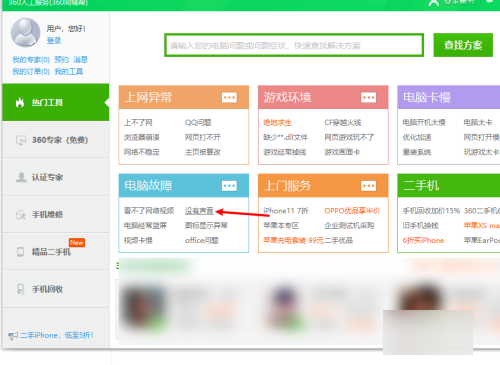500x365 pixels.
Task: Open 我的订单(0) link
Action: pos(31,71)
